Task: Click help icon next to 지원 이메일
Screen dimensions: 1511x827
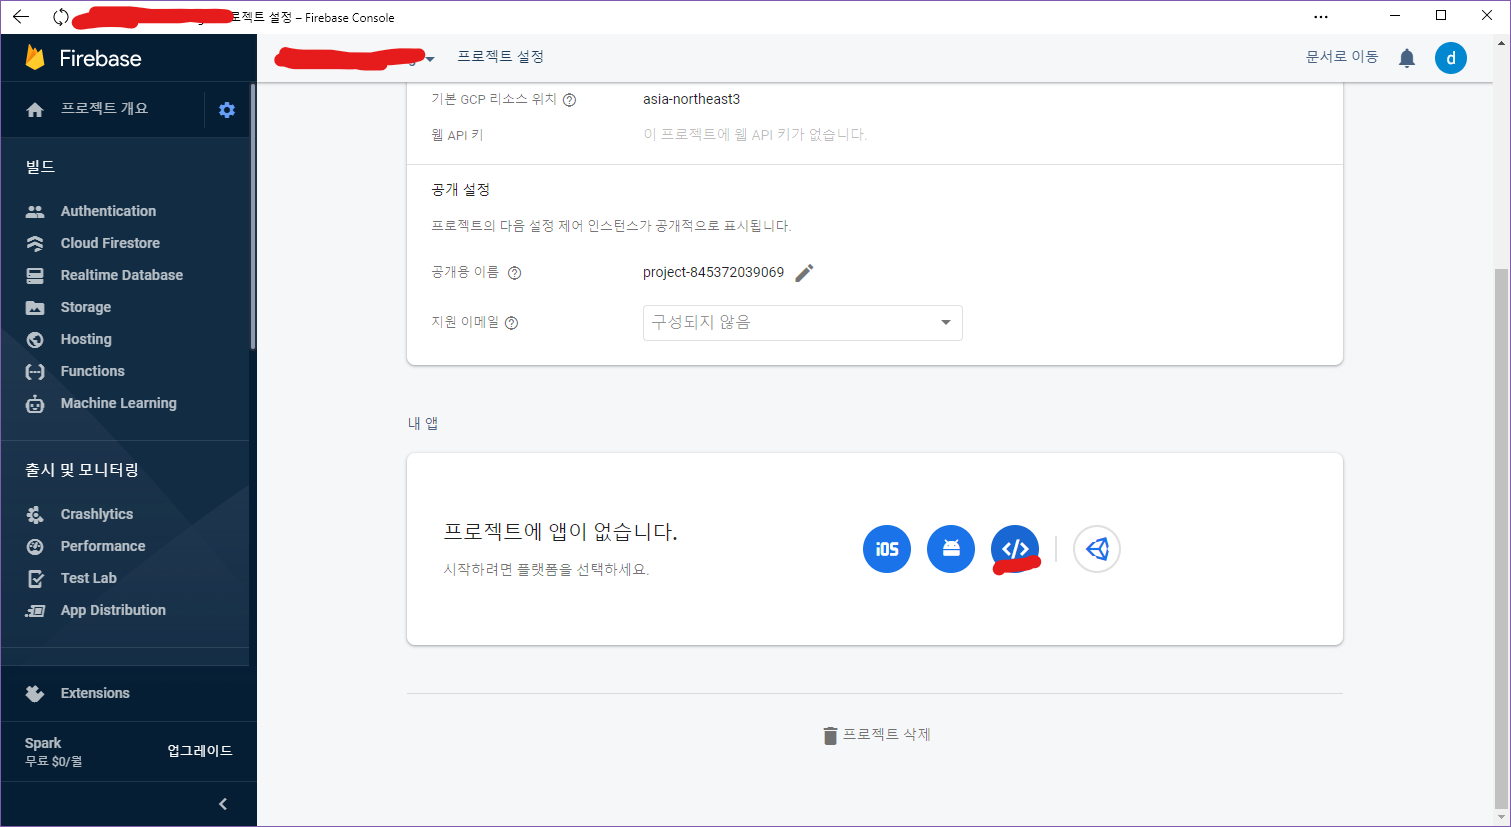Action: pyautogui.click(x=512, y=323)
